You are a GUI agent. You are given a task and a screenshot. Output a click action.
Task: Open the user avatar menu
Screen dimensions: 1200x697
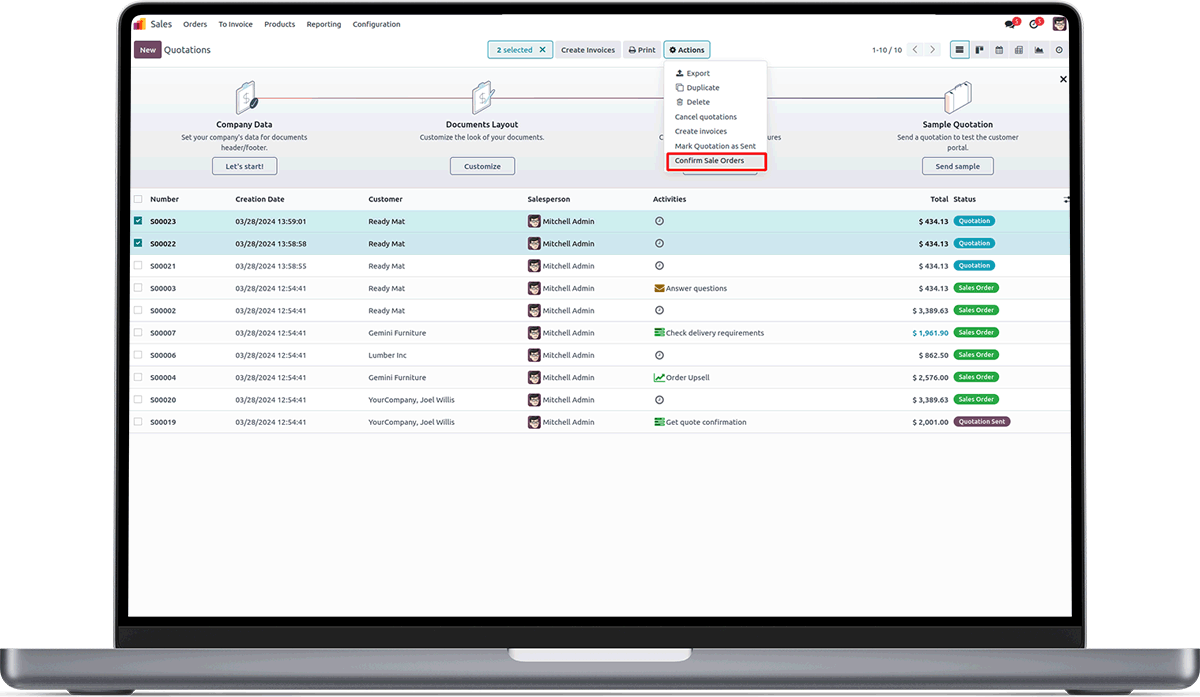[1060, 24]
